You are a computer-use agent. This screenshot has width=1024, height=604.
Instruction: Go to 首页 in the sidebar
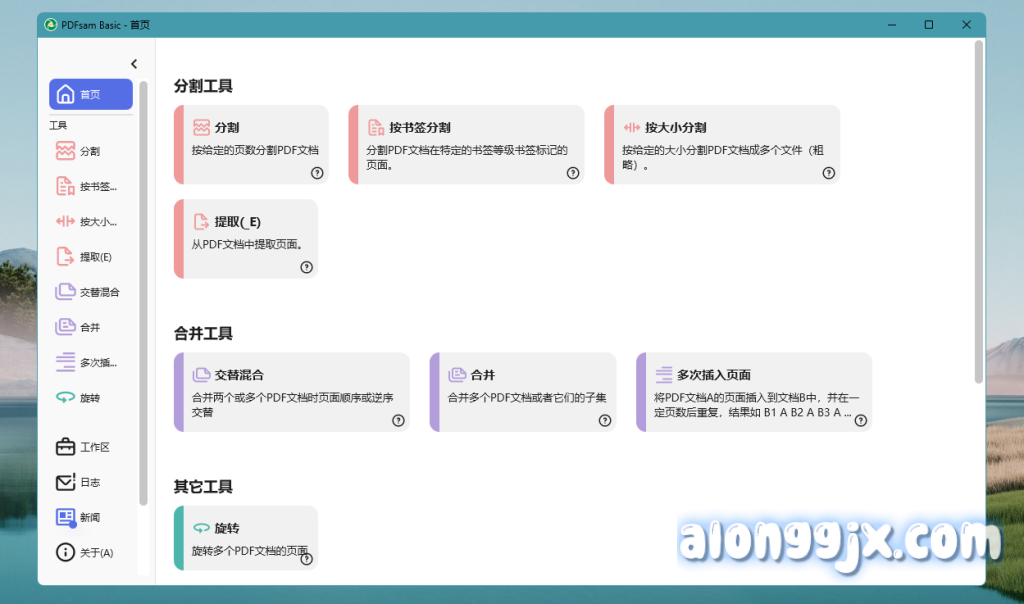click(90, 94)
